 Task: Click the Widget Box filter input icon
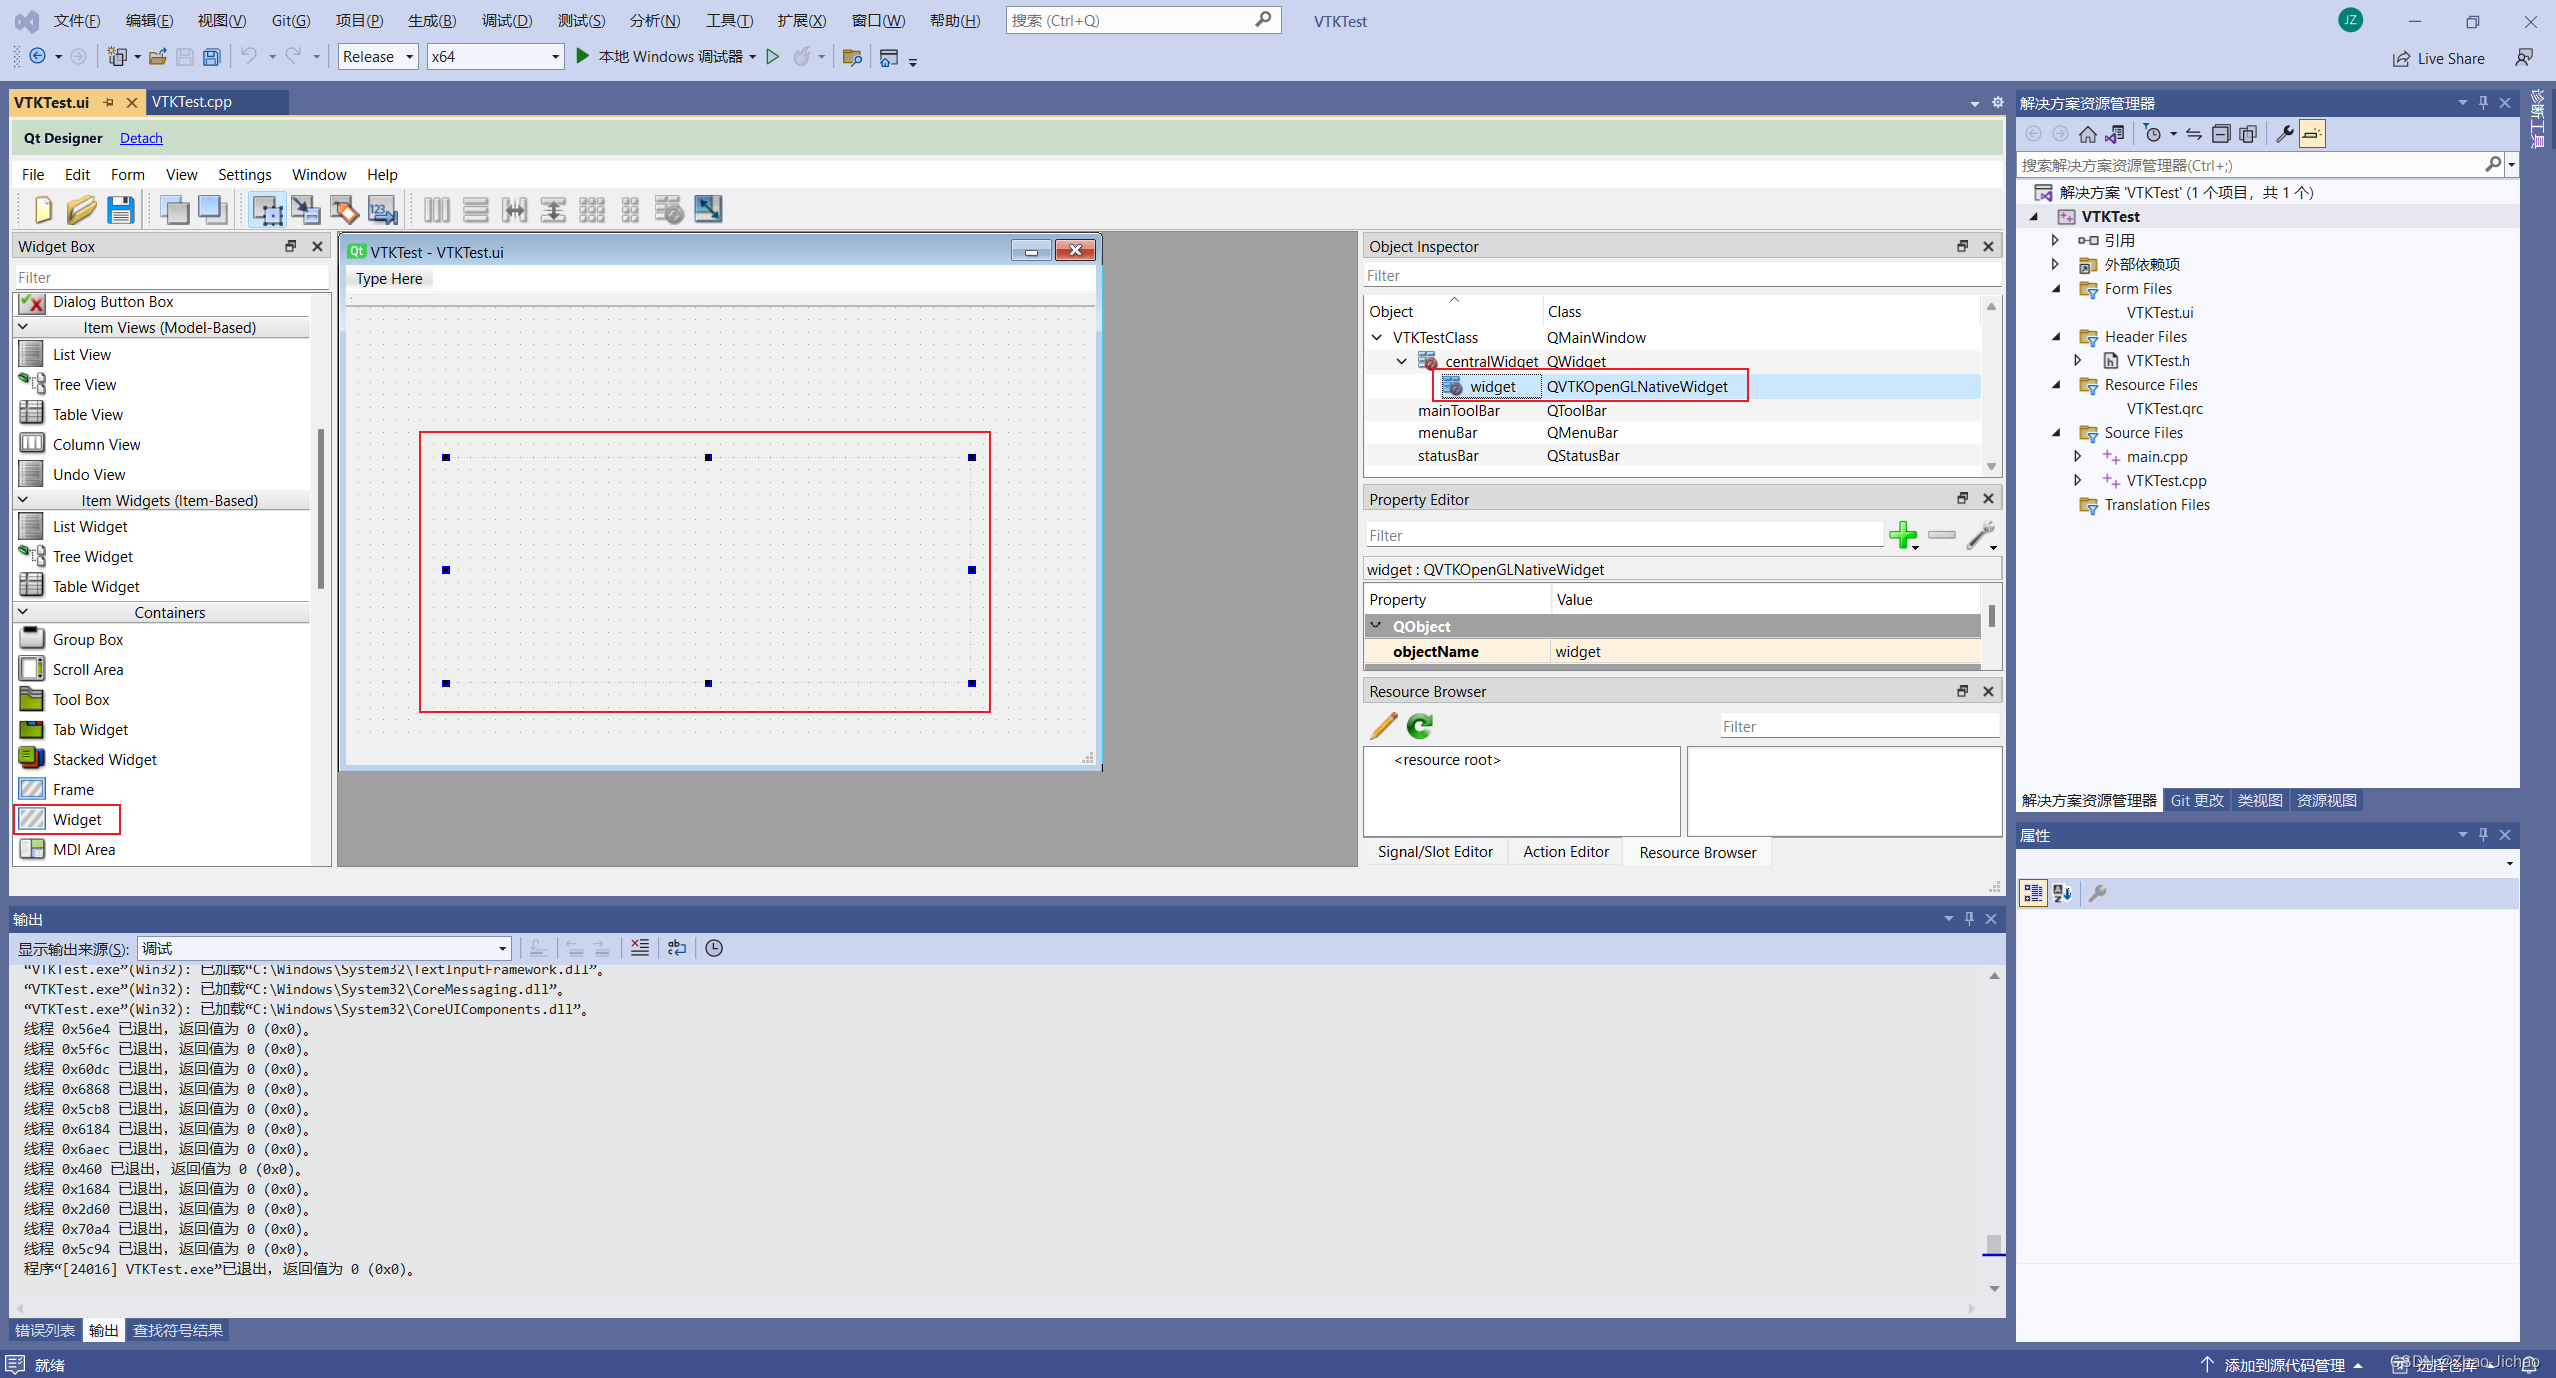tap(165, 275)
